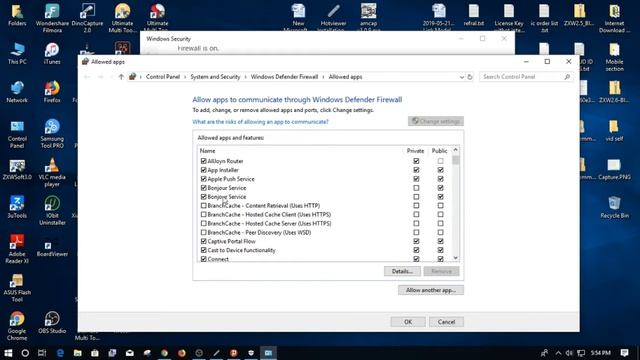Open the Mobile section folder icon

614,57
